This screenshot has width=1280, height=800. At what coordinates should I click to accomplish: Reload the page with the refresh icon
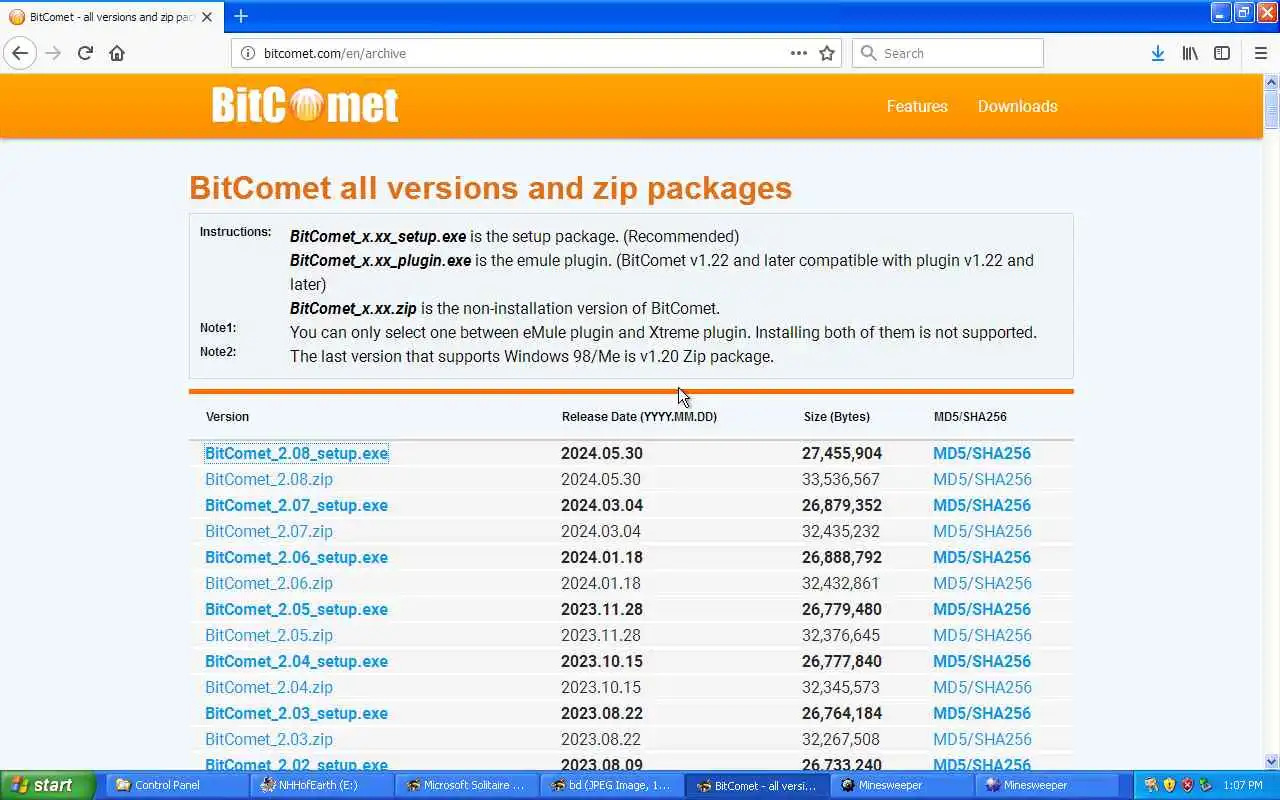85,53
